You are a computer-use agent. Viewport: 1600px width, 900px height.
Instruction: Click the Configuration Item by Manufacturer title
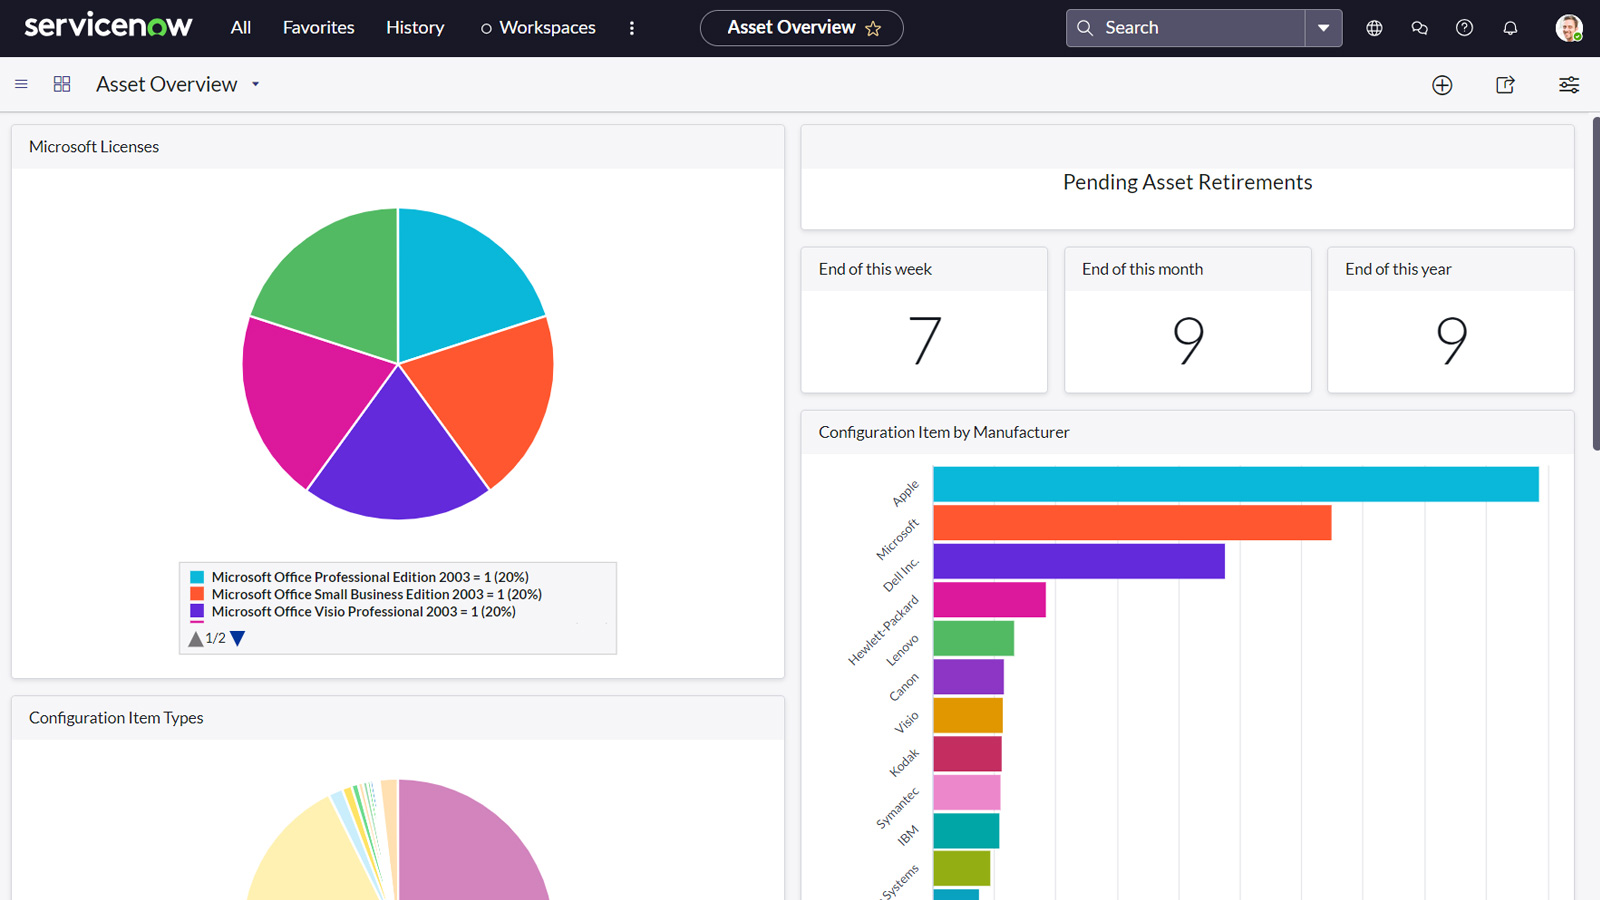[944, 432]
